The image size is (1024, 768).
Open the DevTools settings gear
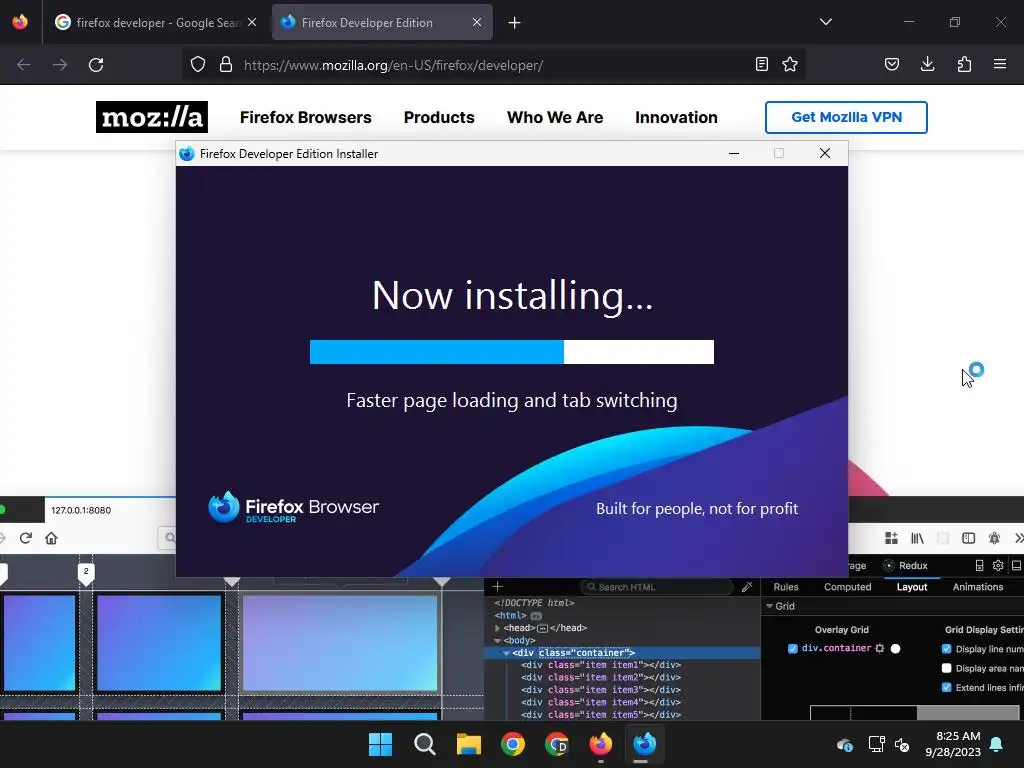(998, 566)
